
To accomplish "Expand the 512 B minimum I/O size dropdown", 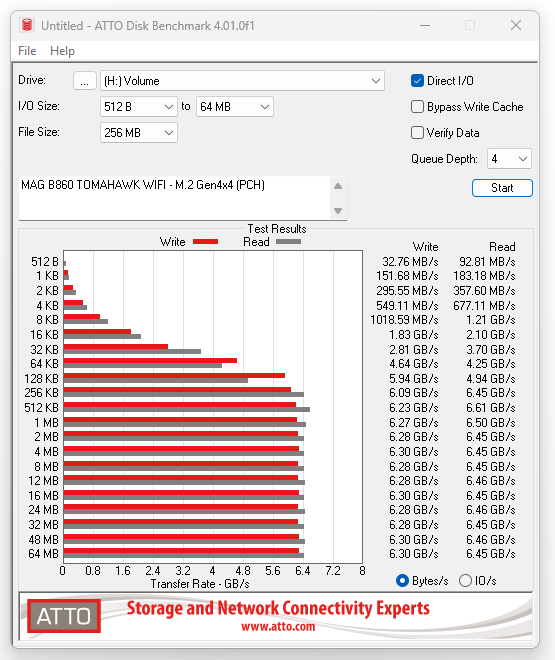I will pos(138,106).
